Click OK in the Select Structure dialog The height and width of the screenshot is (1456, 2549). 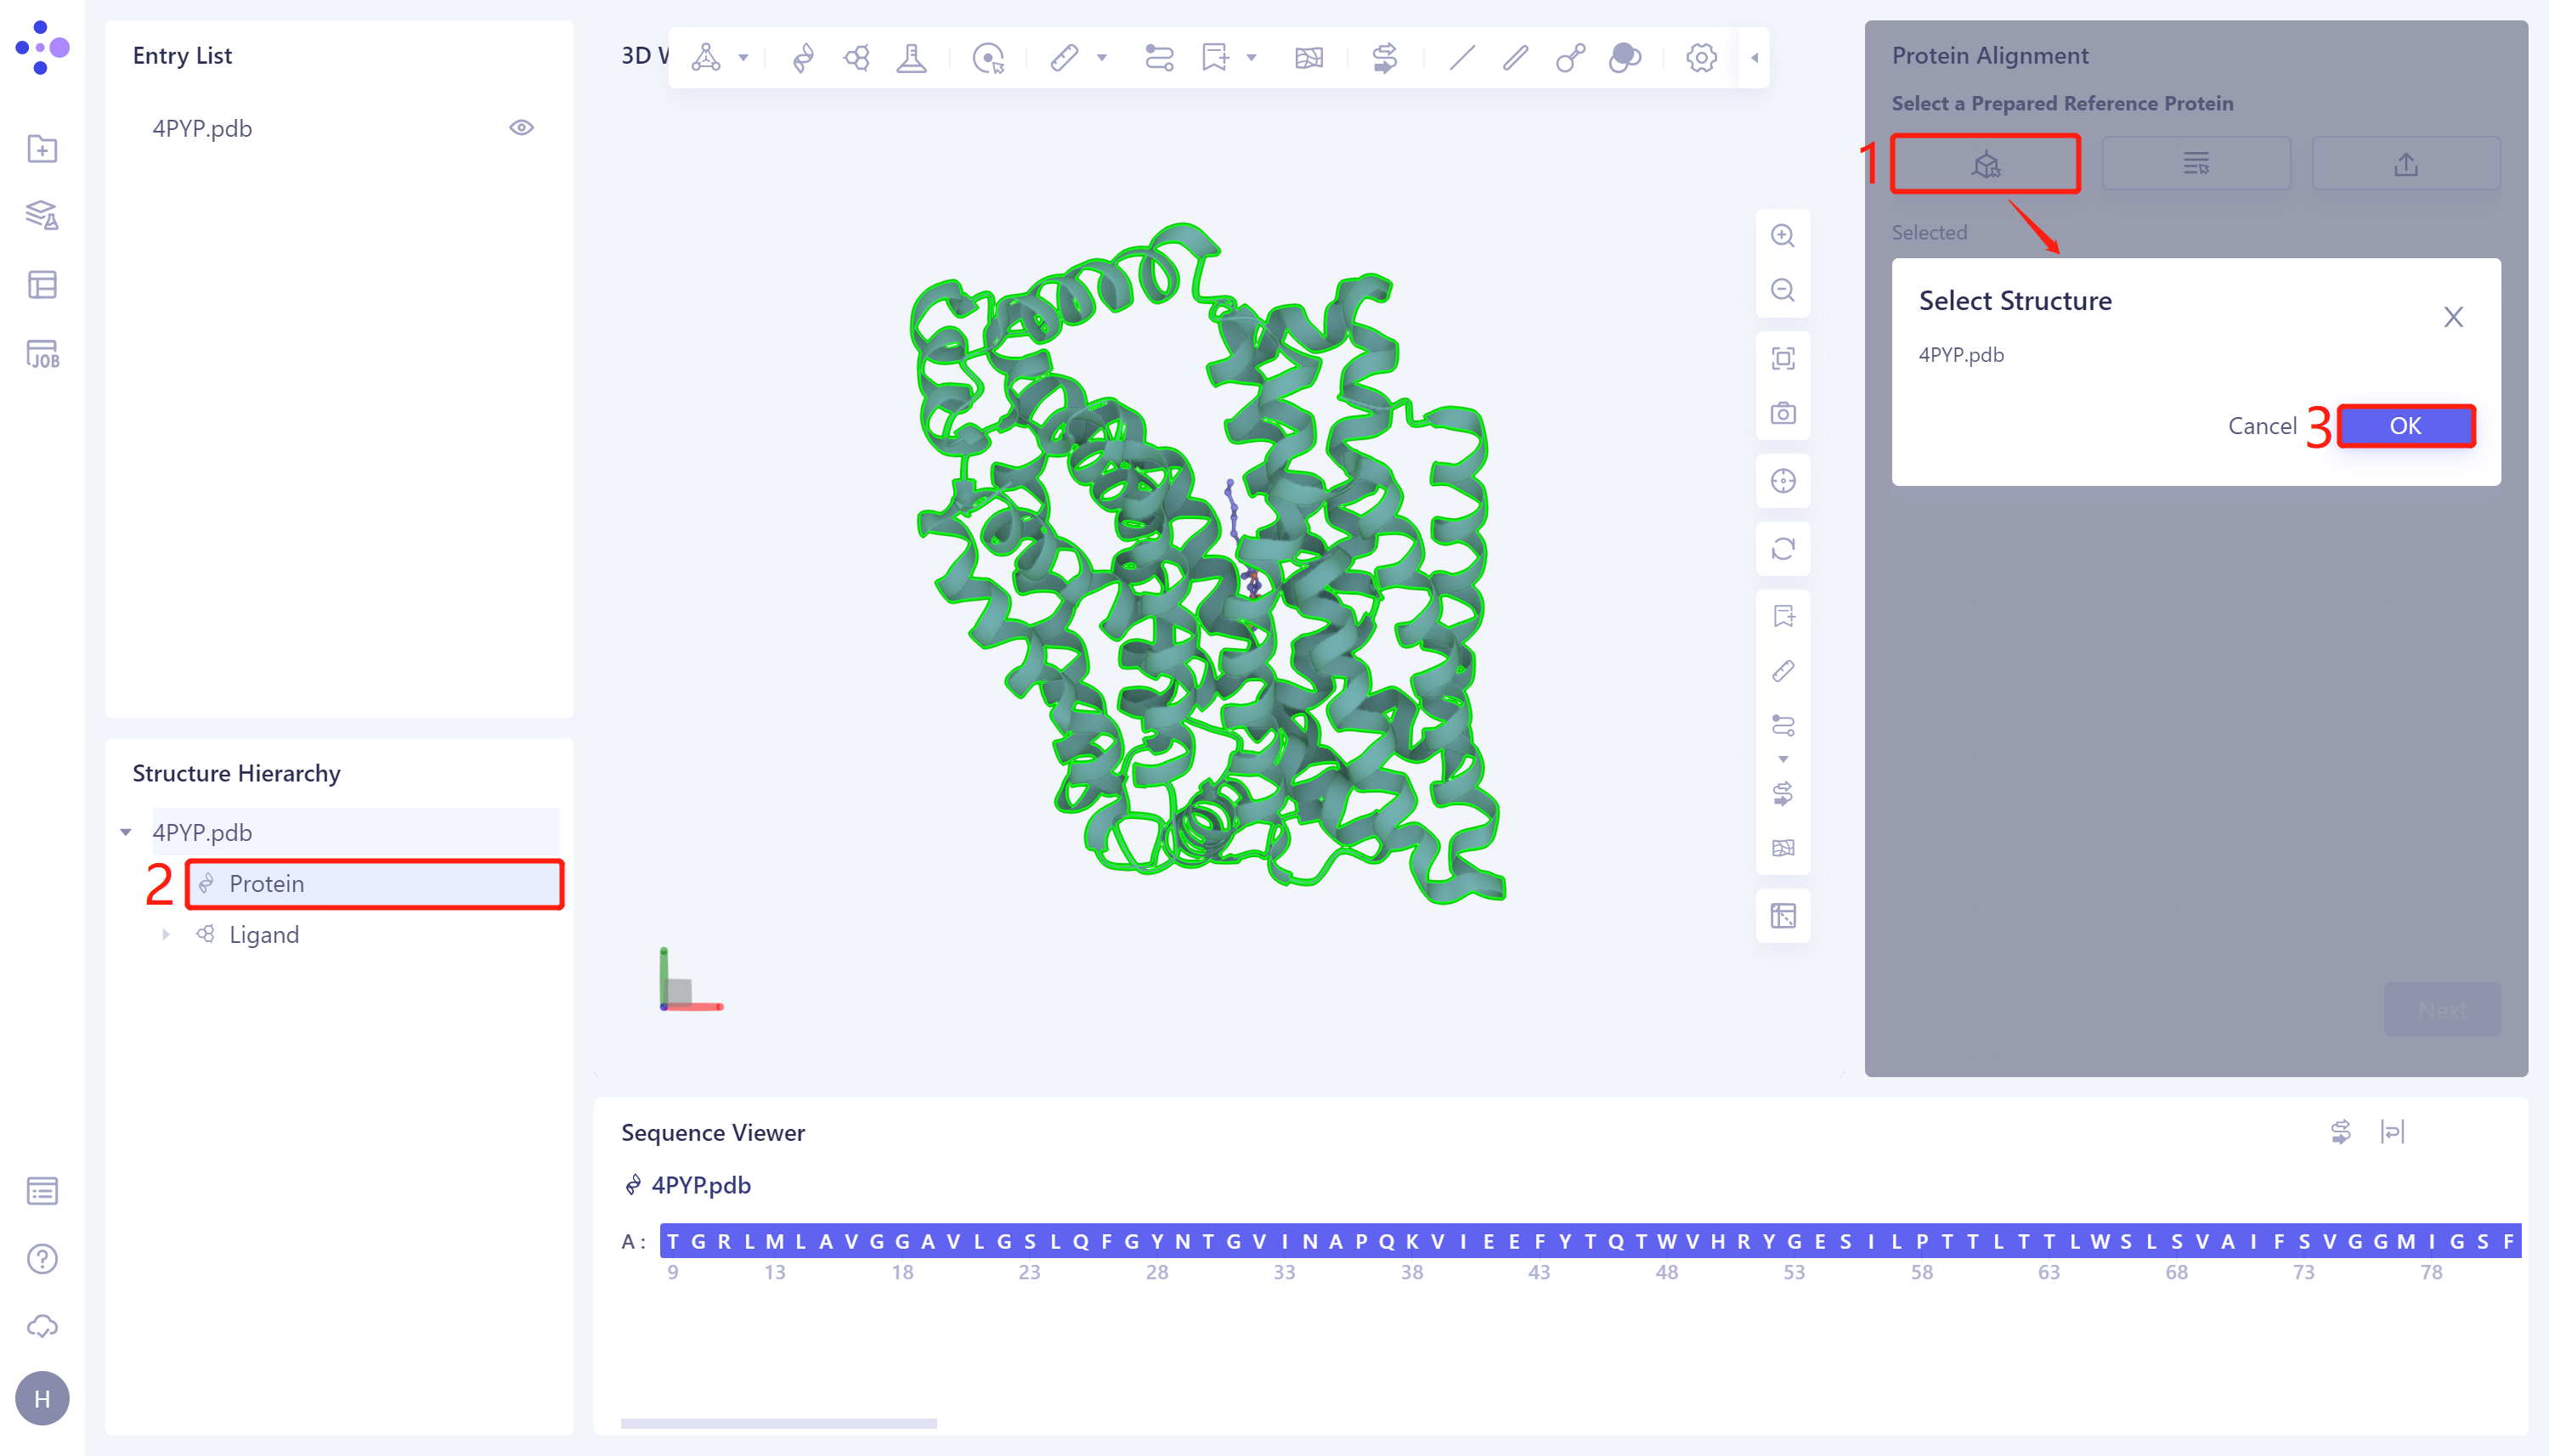2405,425
